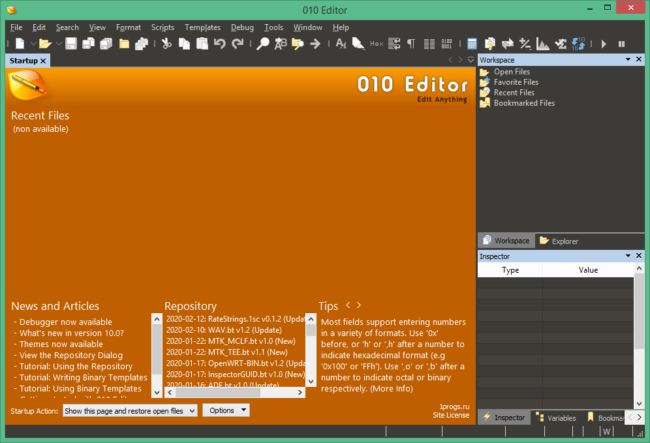The width and height of the screenshot is (650, 443).
Task: Click the Paste clipboard icon
Action: (x=202, y=44)
